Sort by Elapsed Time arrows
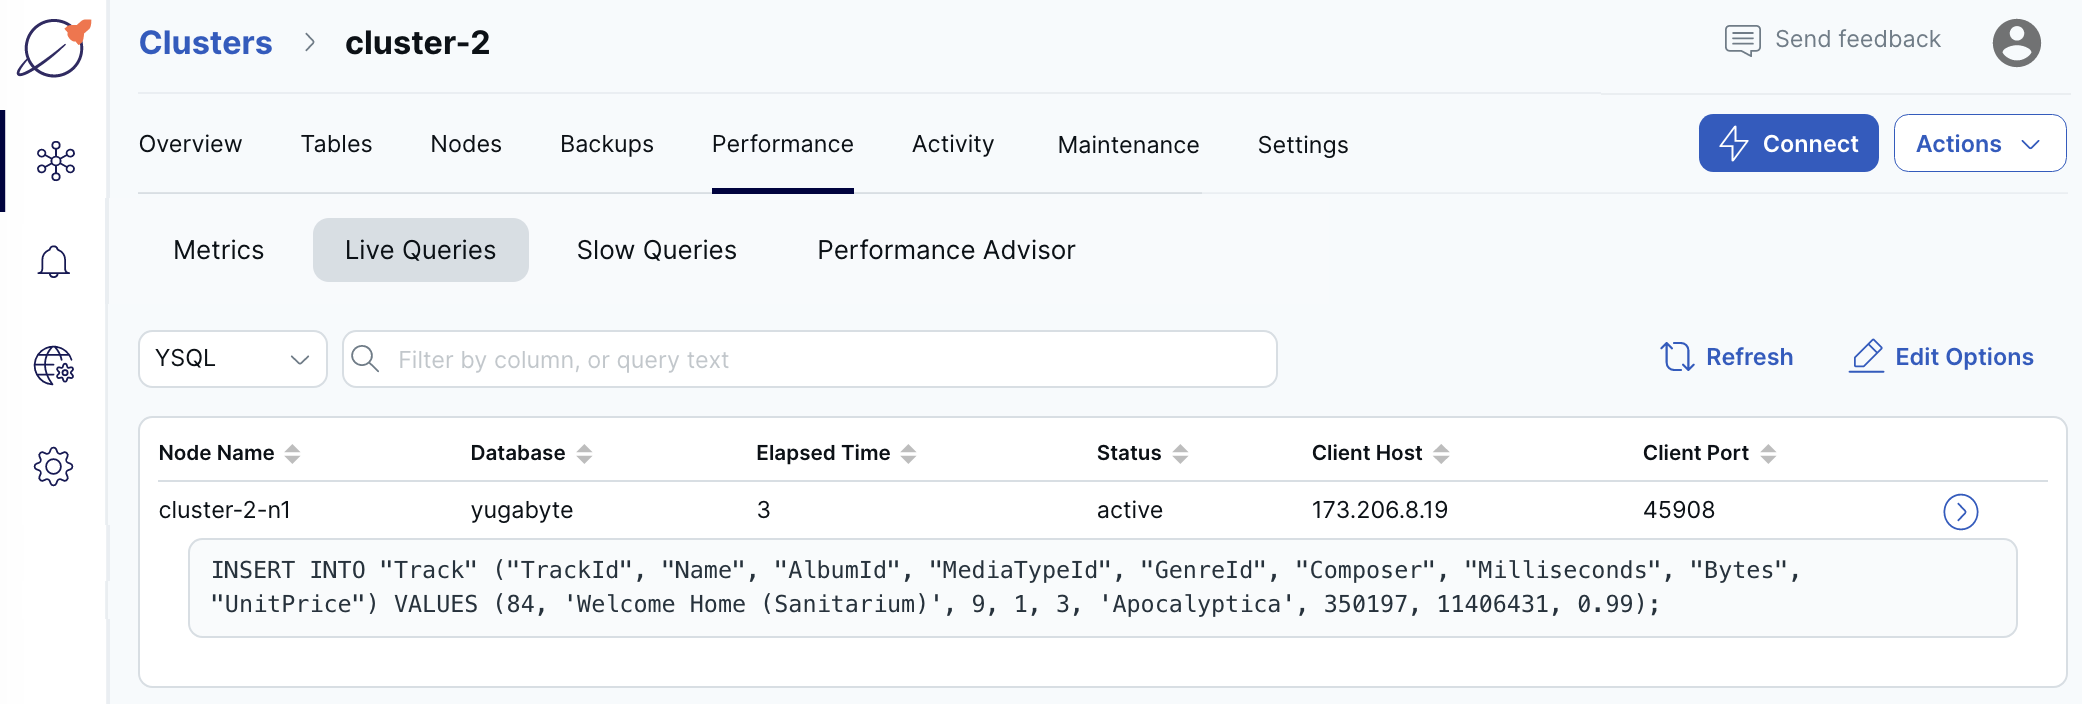 (x=908, y=454)
